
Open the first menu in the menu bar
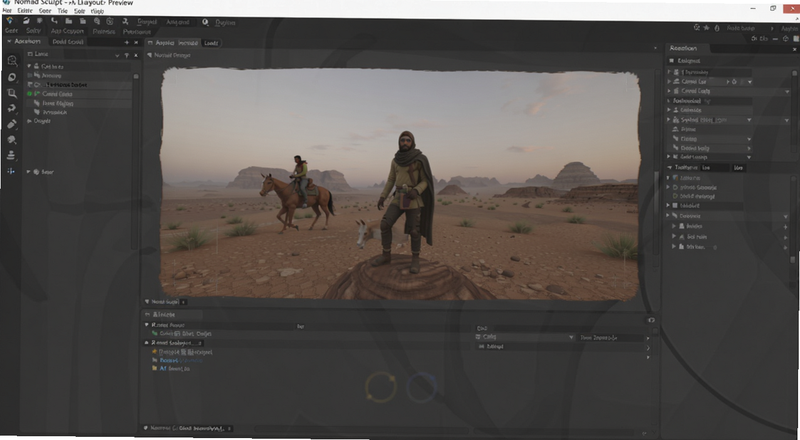pyautogui.click(x=7, y=10)
